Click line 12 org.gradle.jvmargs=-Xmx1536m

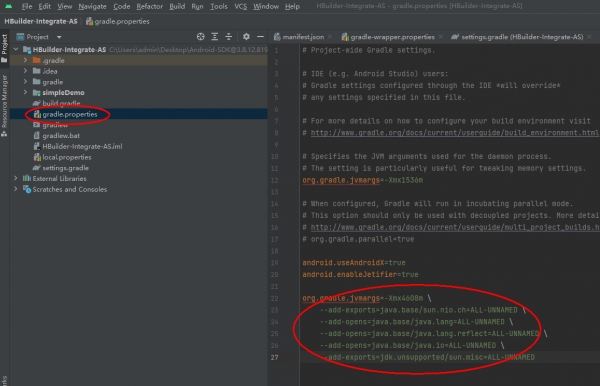(363, 180)
